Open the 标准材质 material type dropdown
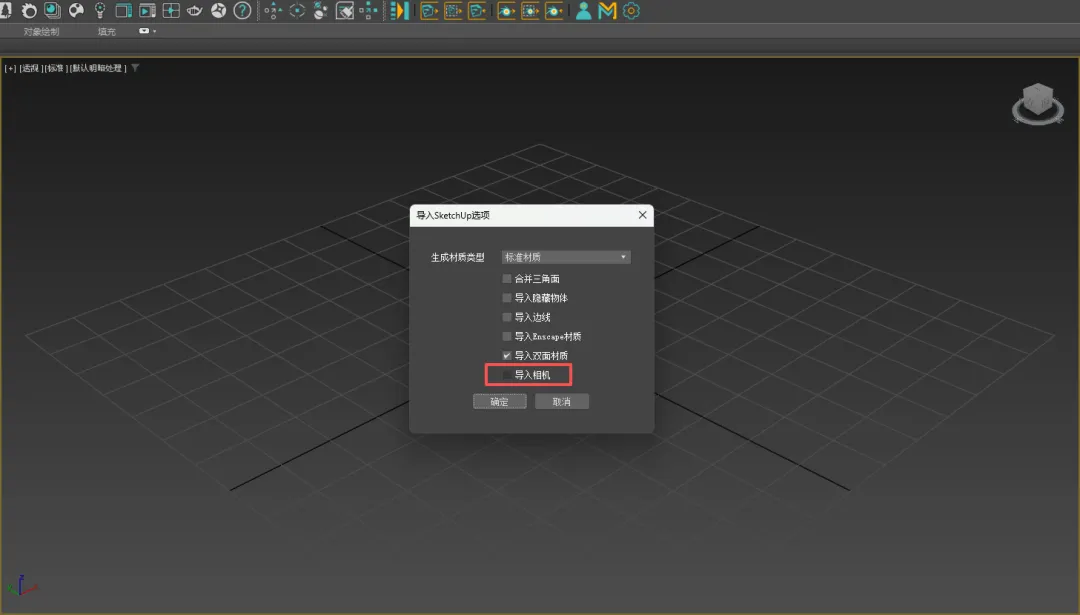The width and height of the screenshot is (1080, 615). [x=565, y=257]
